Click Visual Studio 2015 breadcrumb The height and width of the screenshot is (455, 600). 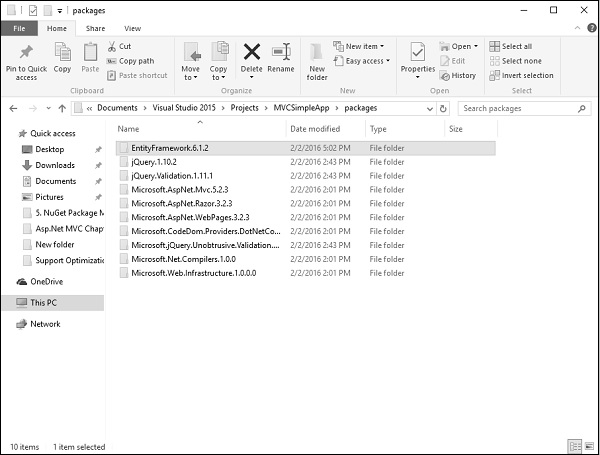pos(184,108)
